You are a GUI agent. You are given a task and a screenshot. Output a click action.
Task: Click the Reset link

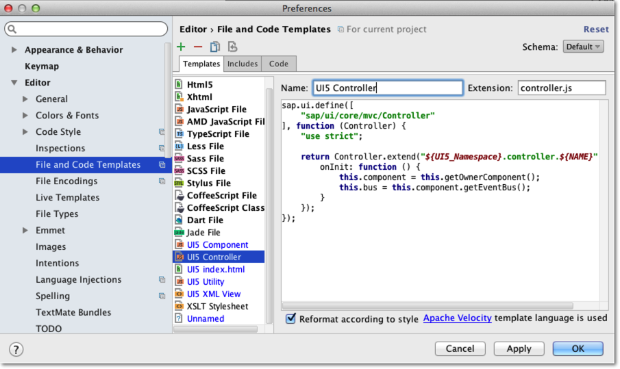596,29
